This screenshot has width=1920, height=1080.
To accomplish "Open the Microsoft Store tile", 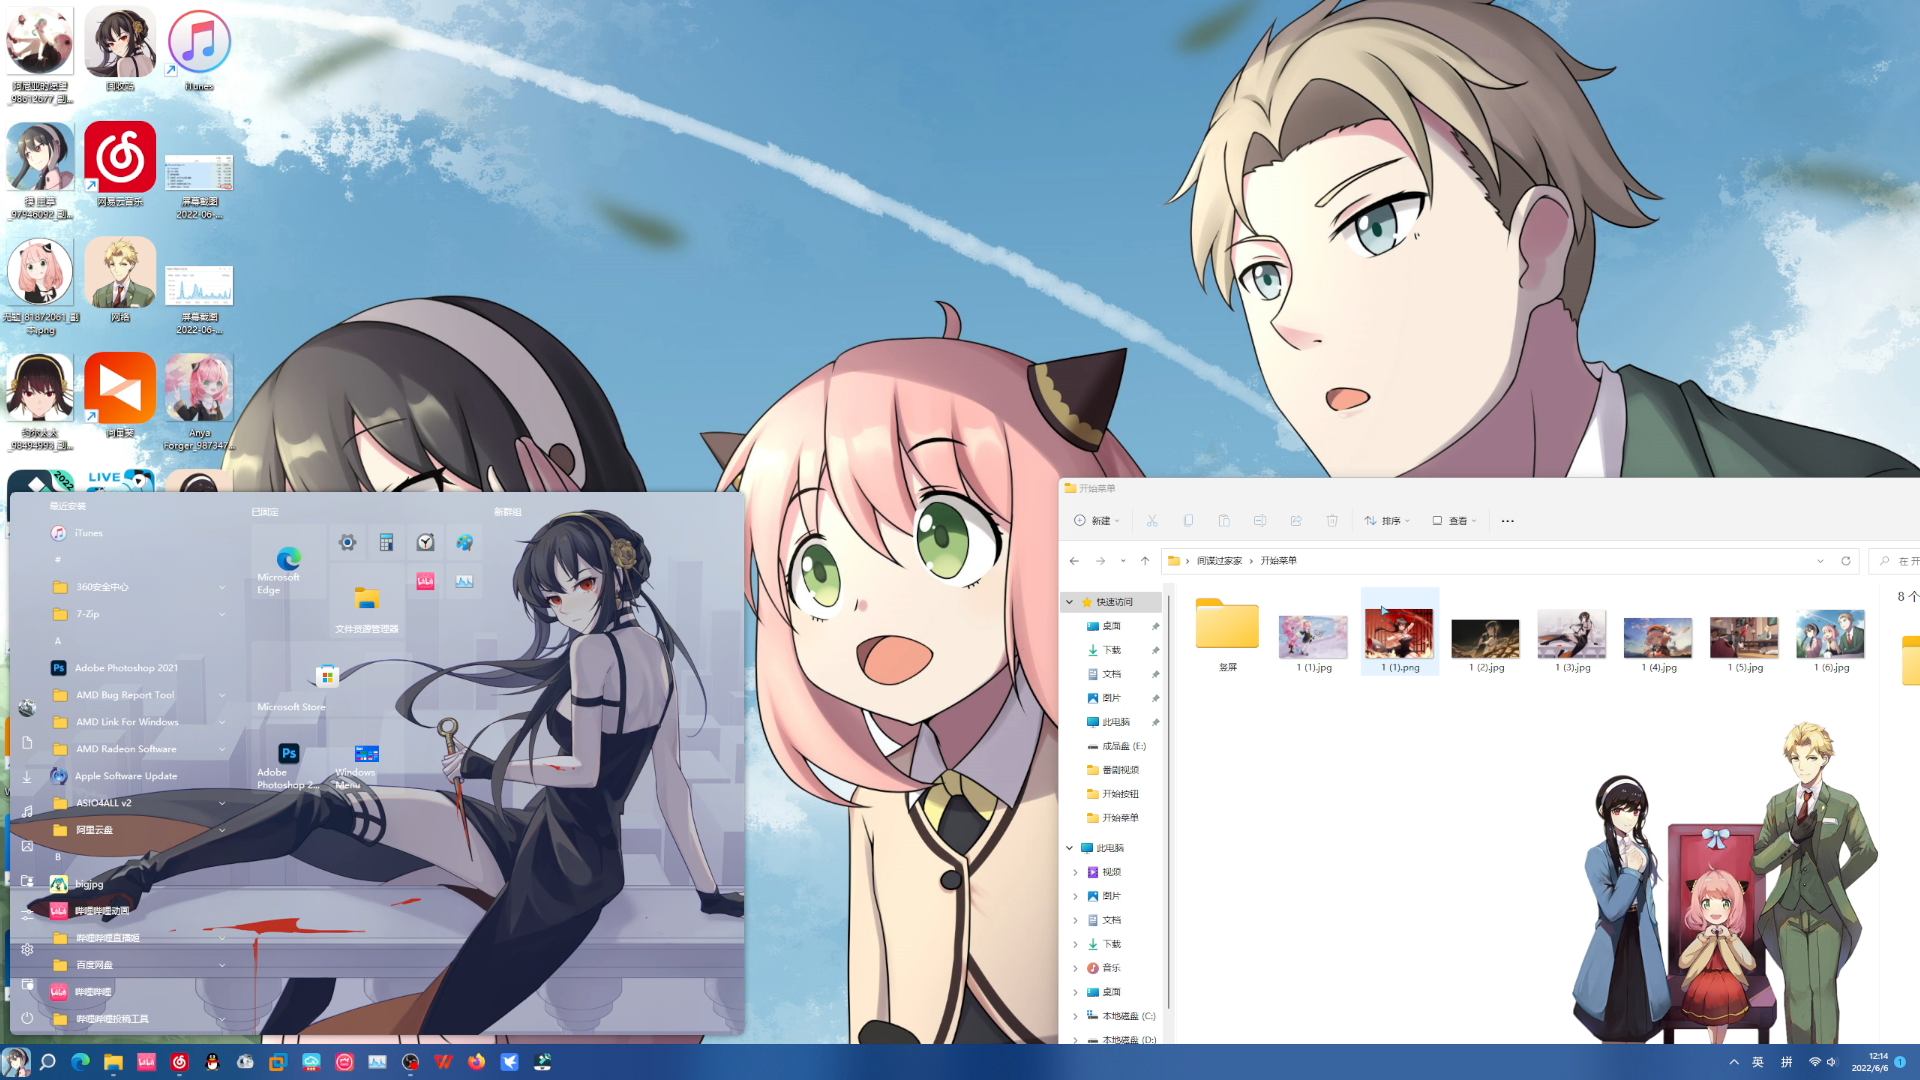I will tap(327, 678).
